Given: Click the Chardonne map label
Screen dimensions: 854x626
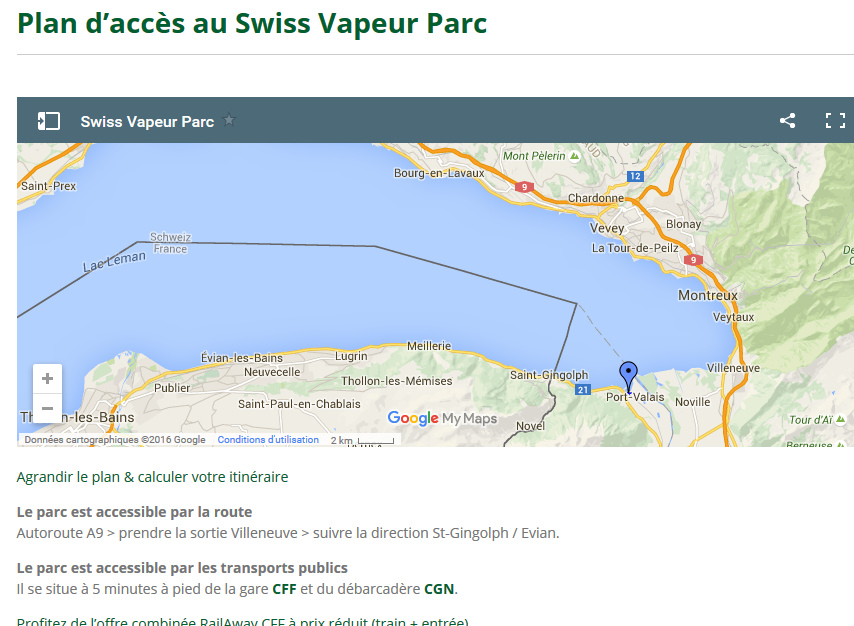Looking at the screenshot, I should coord(596,198).
